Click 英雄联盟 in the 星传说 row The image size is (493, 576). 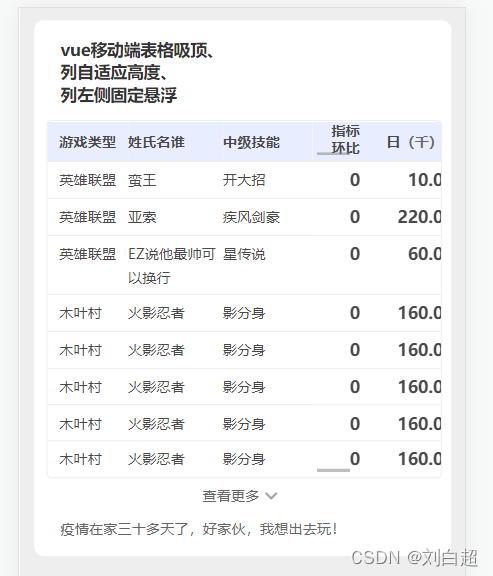pyautogui.click(x=87, y=254)
